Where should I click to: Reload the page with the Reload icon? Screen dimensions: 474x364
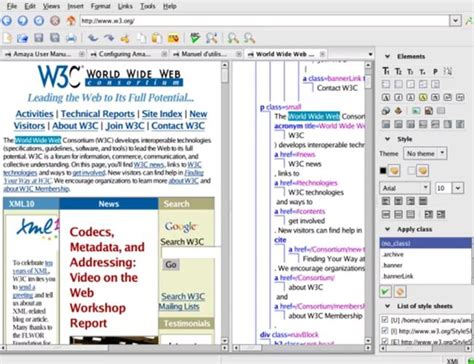(x=39, y=21)
